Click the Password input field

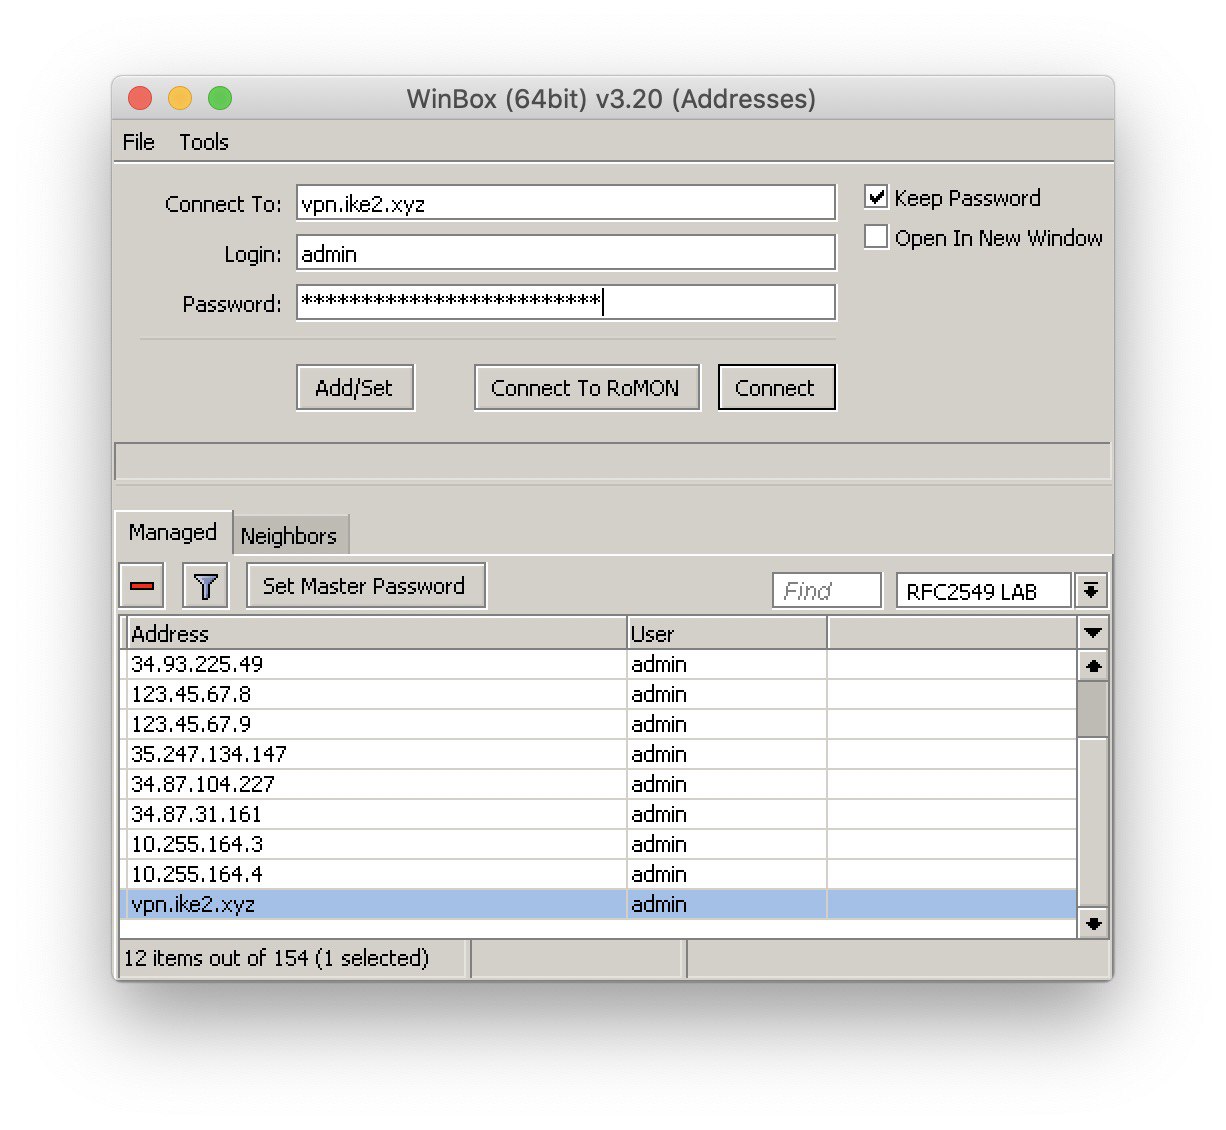click(x=566, y=302)
